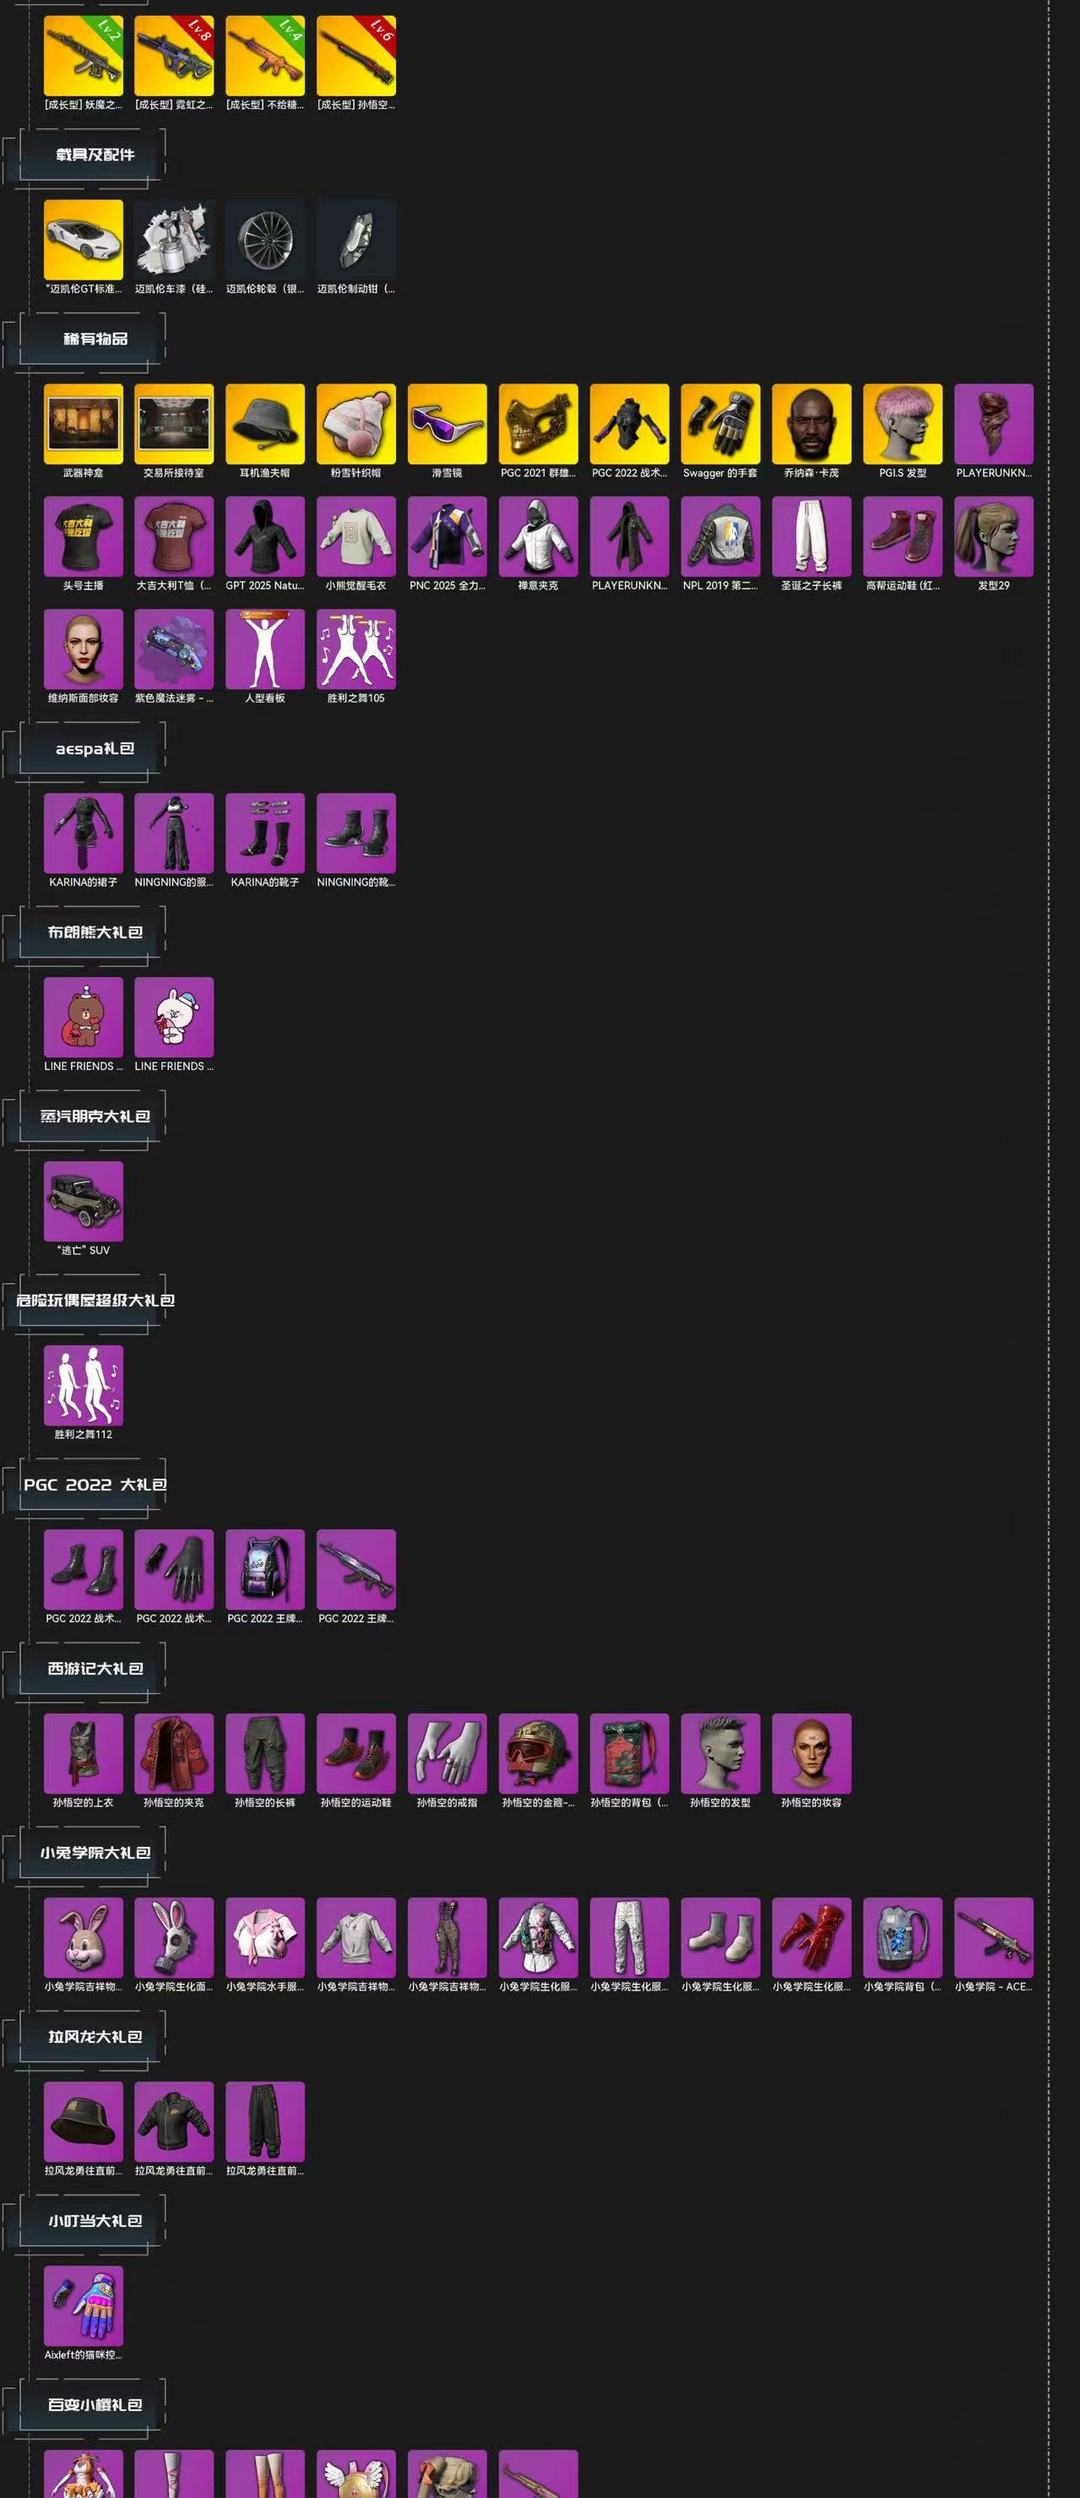Choose the purple ski goggles item
The image size is (1080, 2498).
pos(447,423)
